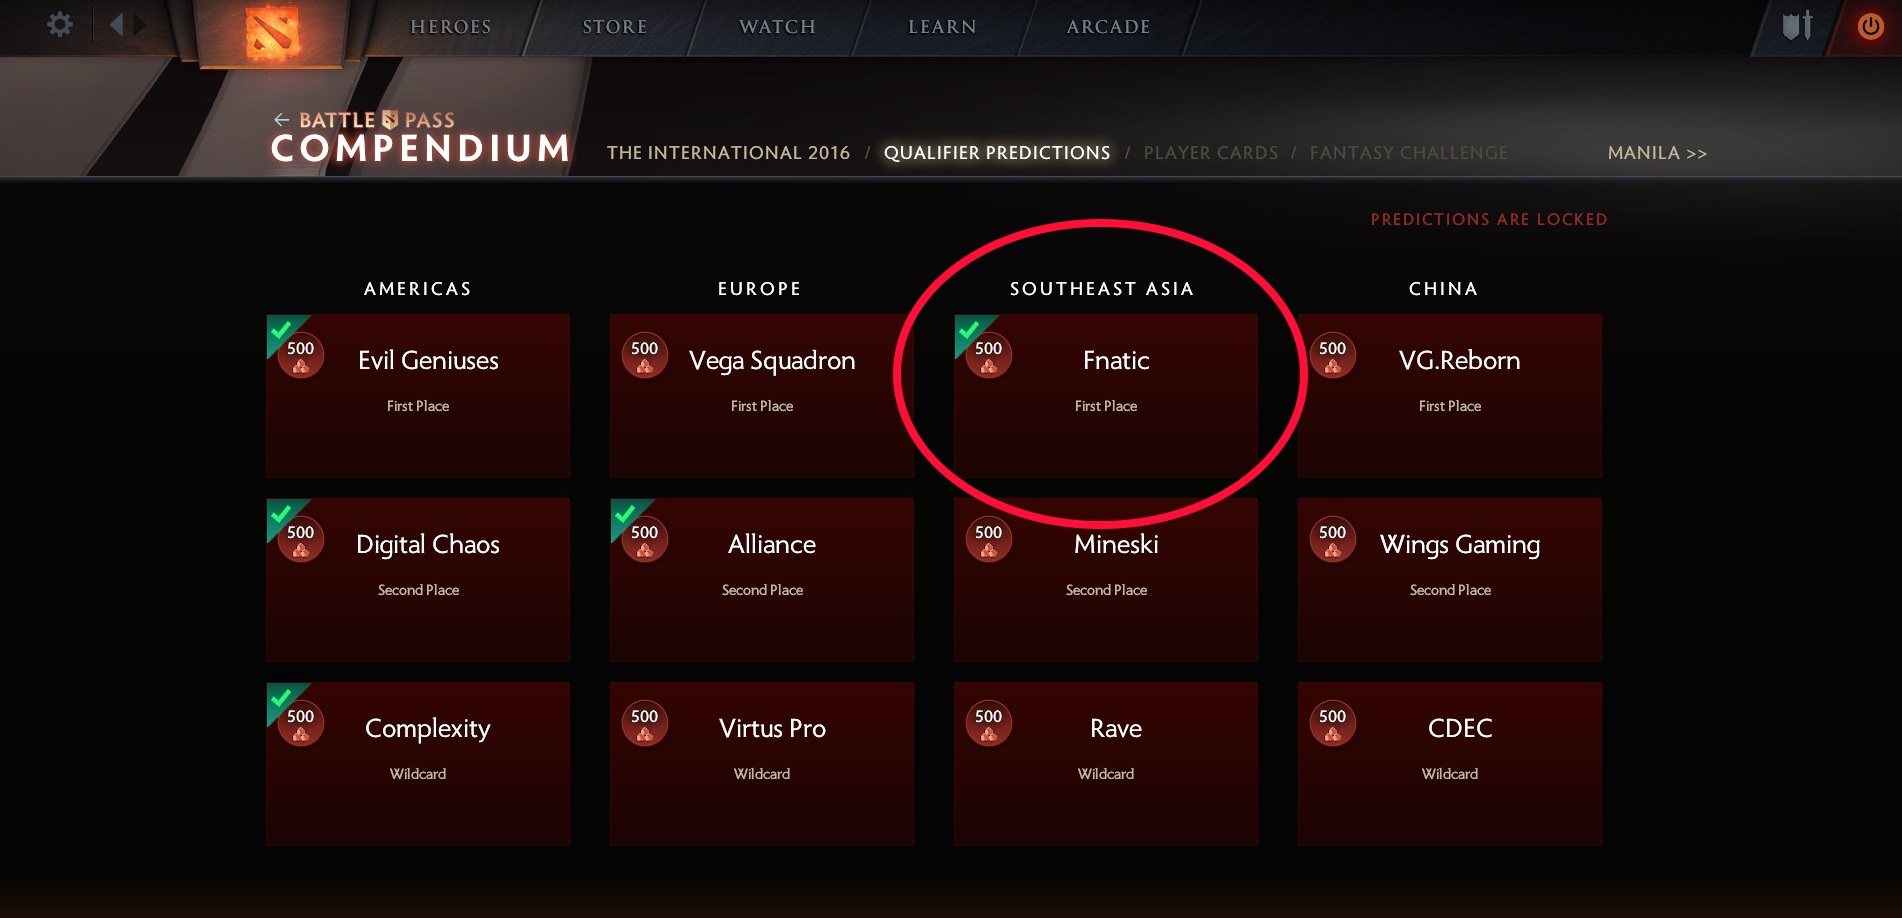
Task: Click the green checkmark on Evil Geniuses
Action: [282, 329]
